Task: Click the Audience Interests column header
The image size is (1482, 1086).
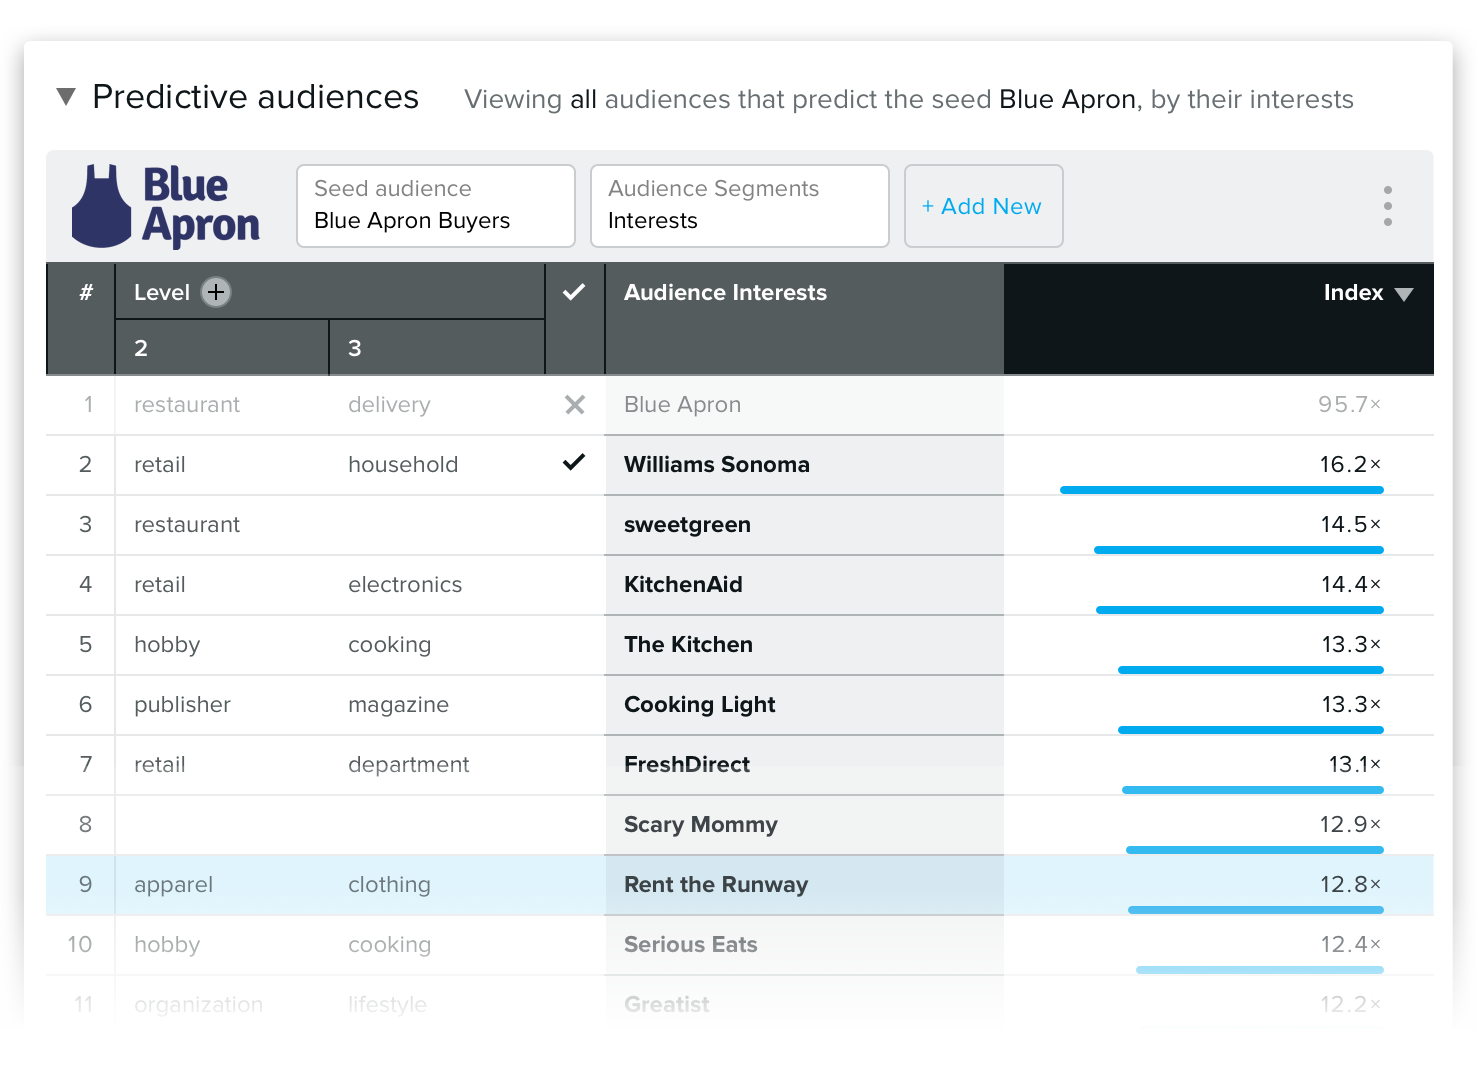Action: pyautogui.click(x=725, y=293)
